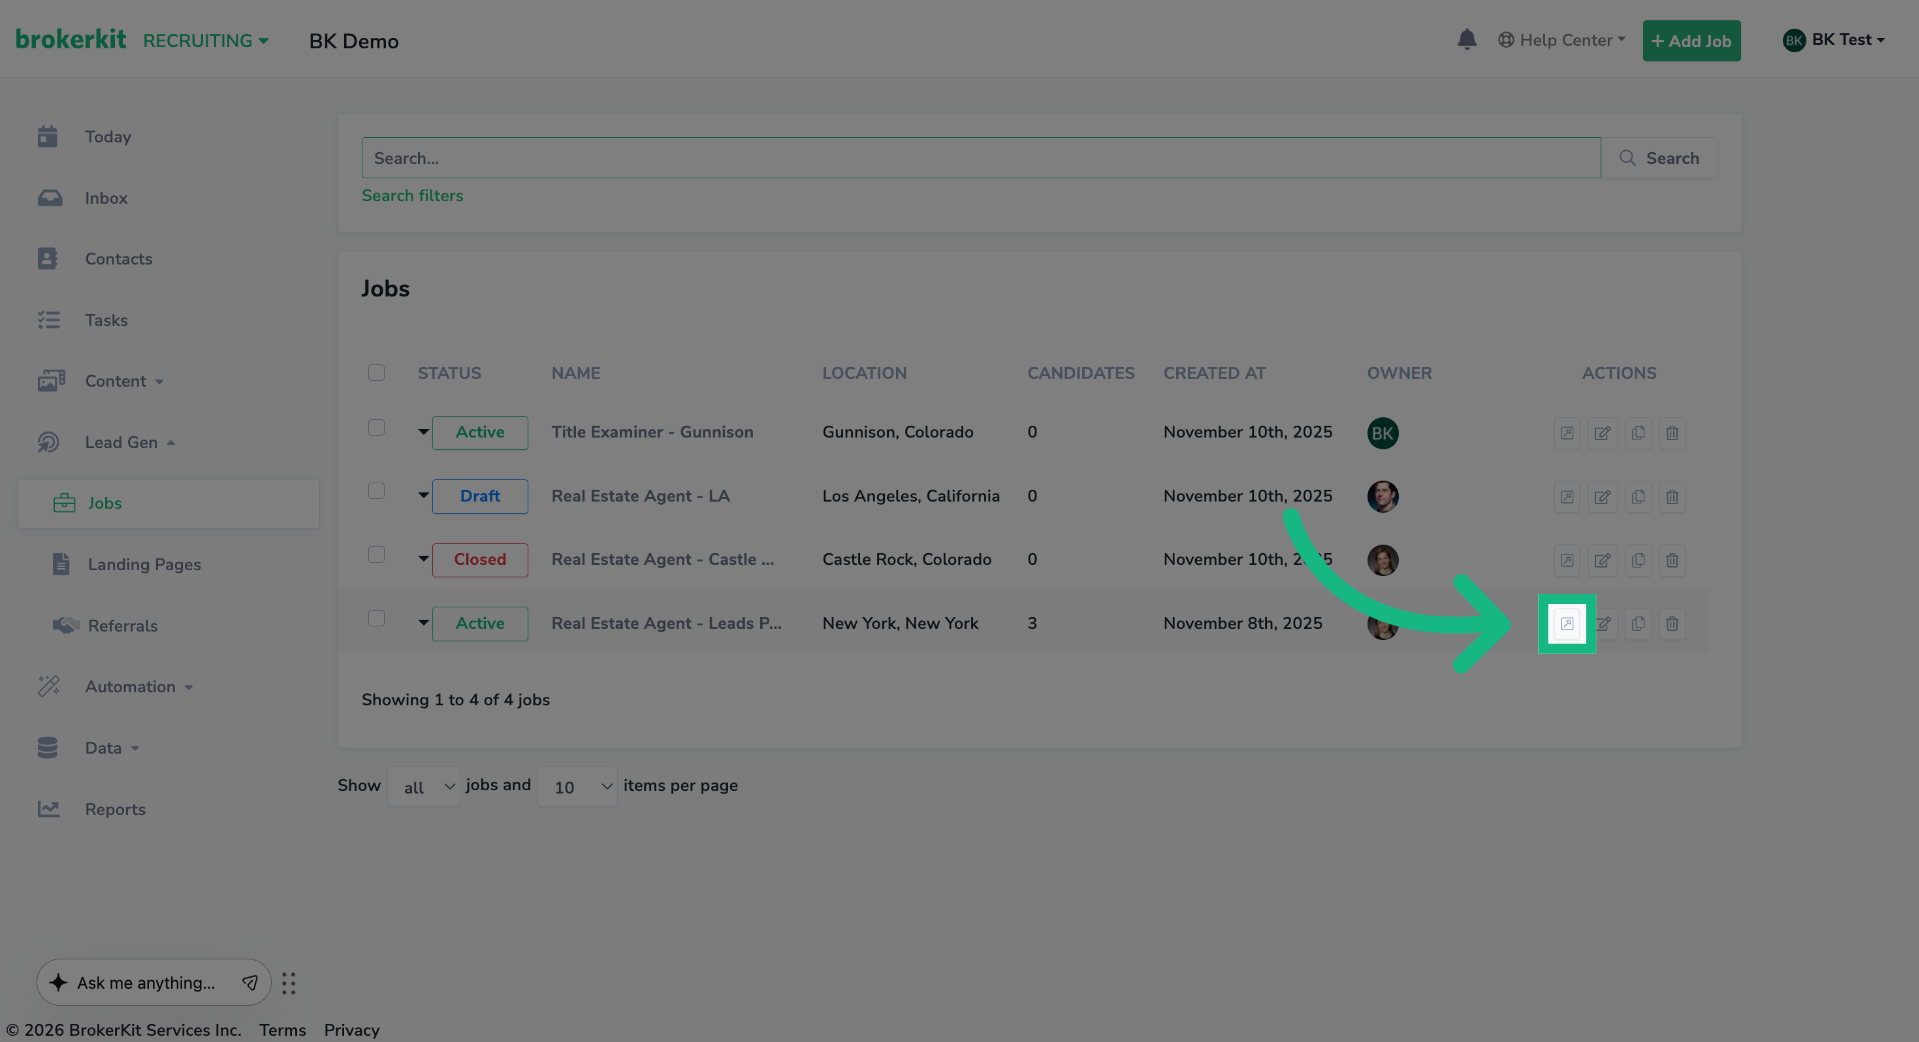Click the Add Job button

tap(1690, 40)
